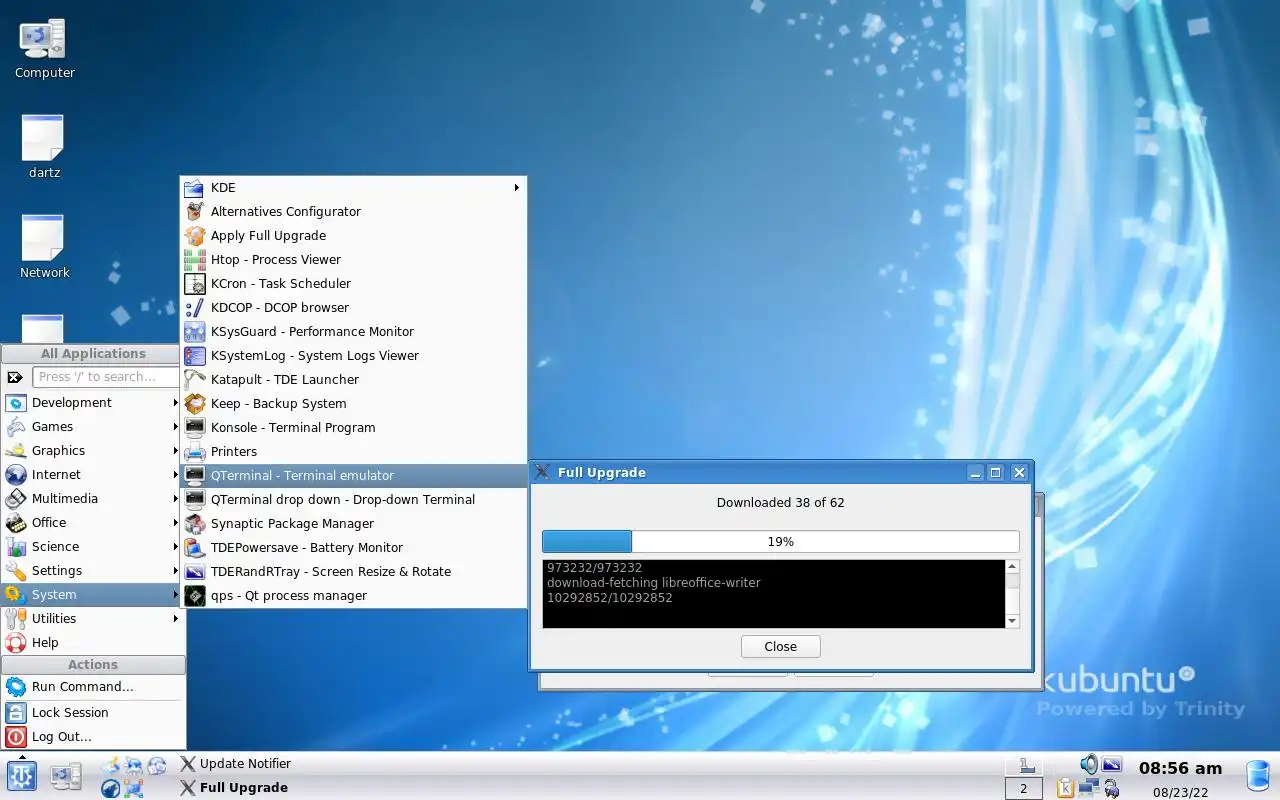Click 'Downloaded 38 of 62' status text
Image resolution: width=1280 pixels, height=800 pixels.
780,503
